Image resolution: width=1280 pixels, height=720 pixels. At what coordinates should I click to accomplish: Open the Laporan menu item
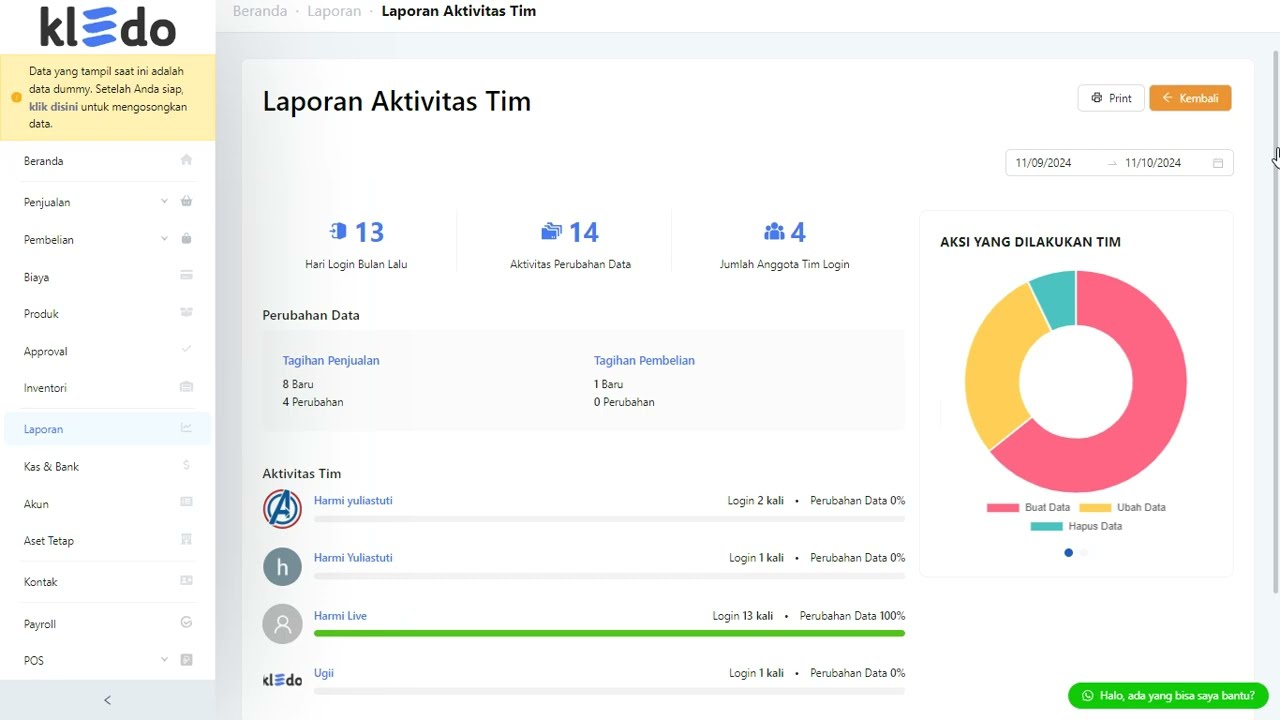tap(44, 429)
